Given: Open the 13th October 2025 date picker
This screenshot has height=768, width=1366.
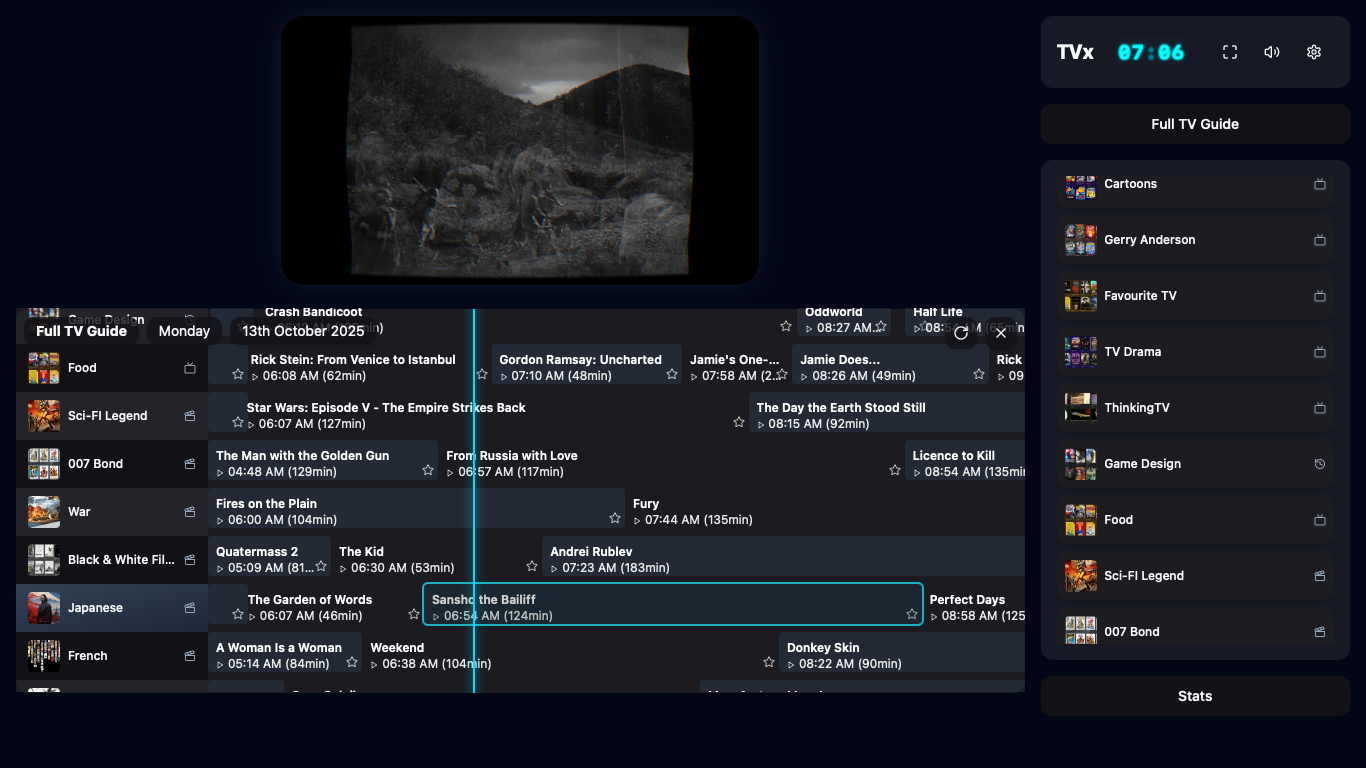Looking at the screenshot, I should pyautogui.click(x=303, y=331).
